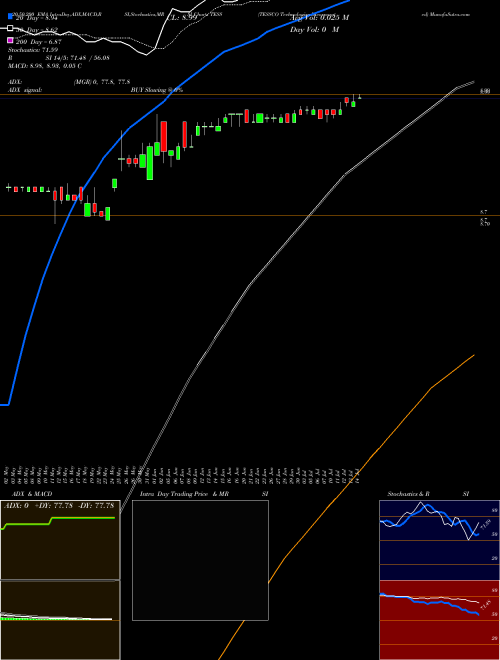Click the blue 20 Day legend swatch
Image resolution: width=500 pixels, height=660 pixels.
point(11,16)
